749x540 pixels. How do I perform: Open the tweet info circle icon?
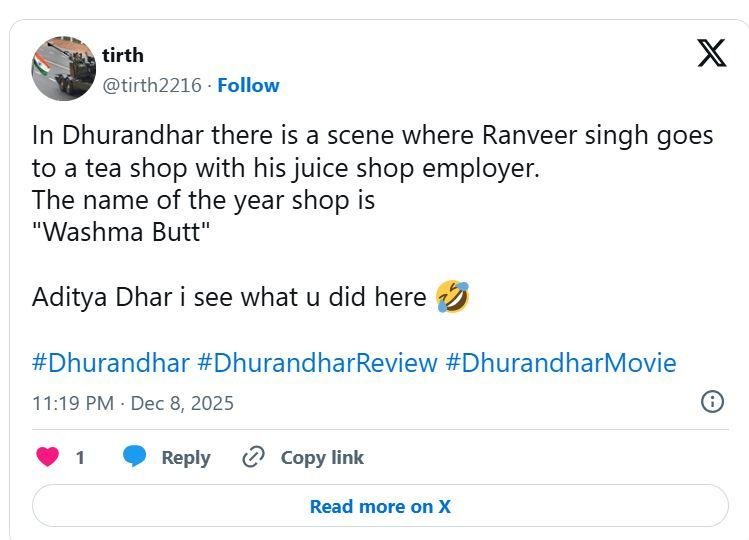(712, 401)
